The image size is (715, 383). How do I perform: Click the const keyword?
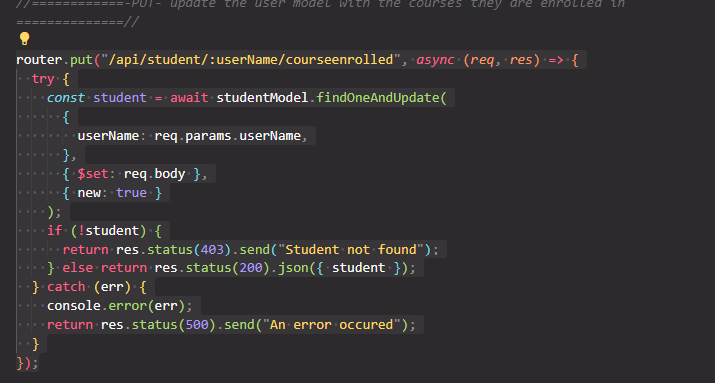(x=66, y=98)
